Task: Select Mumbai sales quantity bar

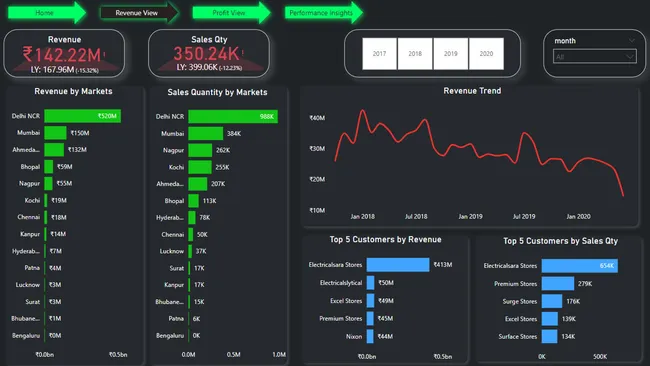Action: coord(206,133)
